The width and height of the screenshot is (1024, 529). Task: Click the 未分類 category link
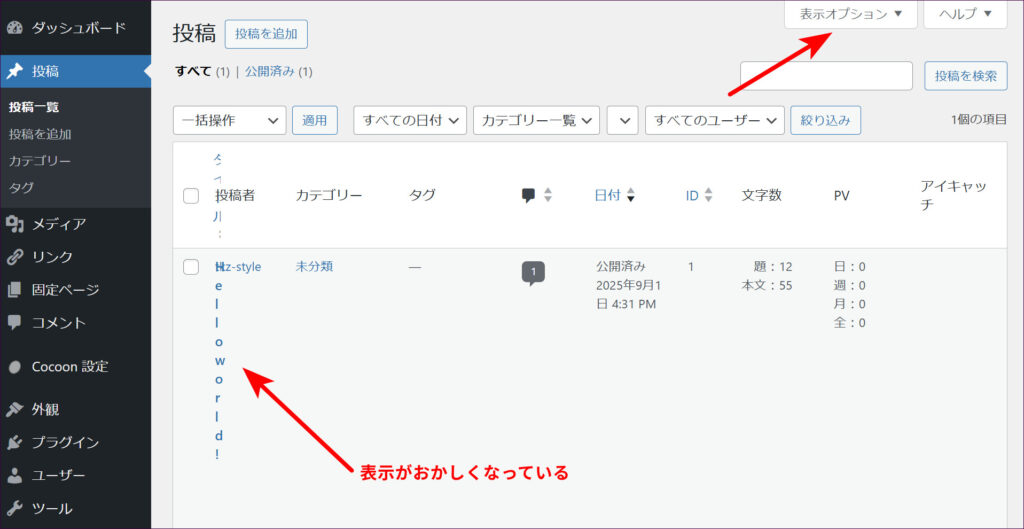click(314, 267)
